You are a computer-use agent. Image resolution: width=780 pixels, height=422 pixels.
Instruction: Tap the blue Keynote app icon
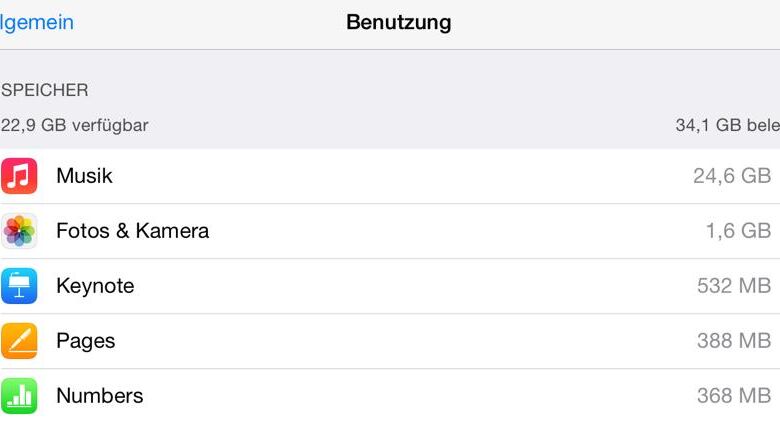19,286
